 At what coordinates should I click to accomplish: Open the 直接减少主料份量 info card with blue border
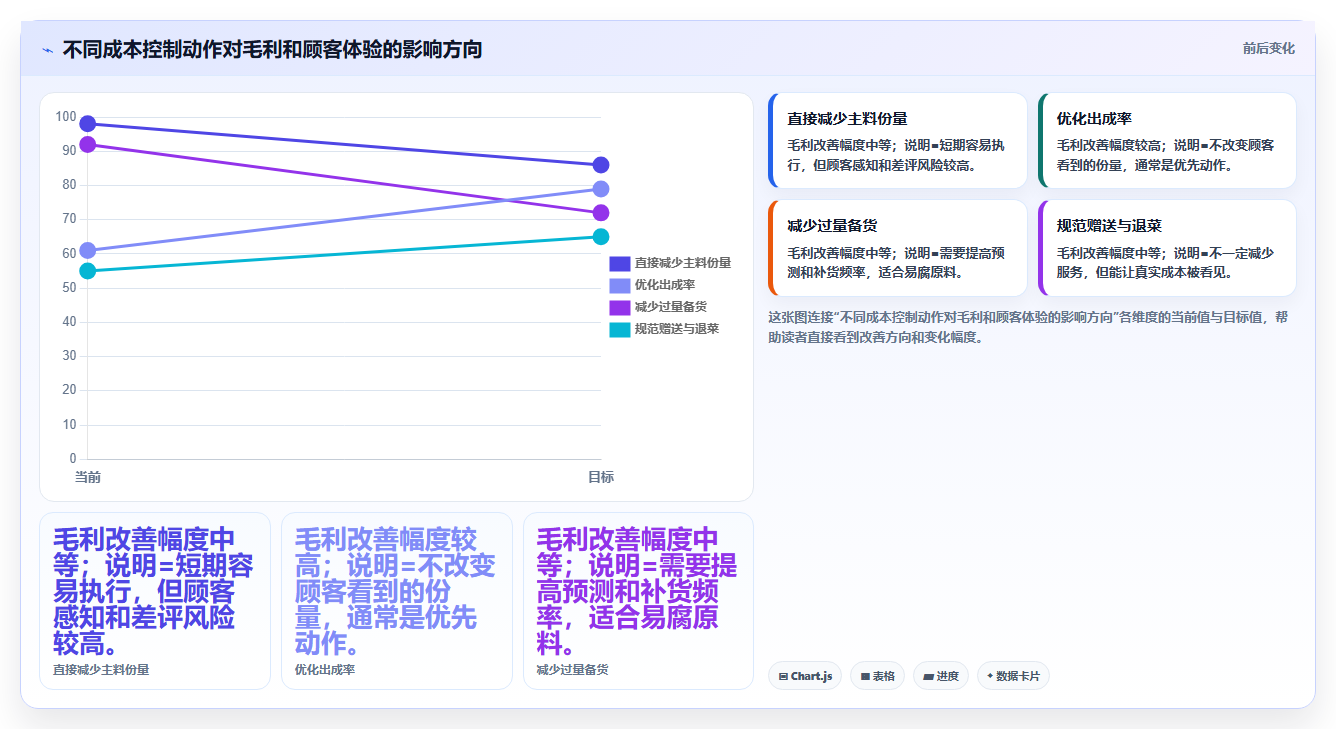pyautogui.click(x=898, y=141)
